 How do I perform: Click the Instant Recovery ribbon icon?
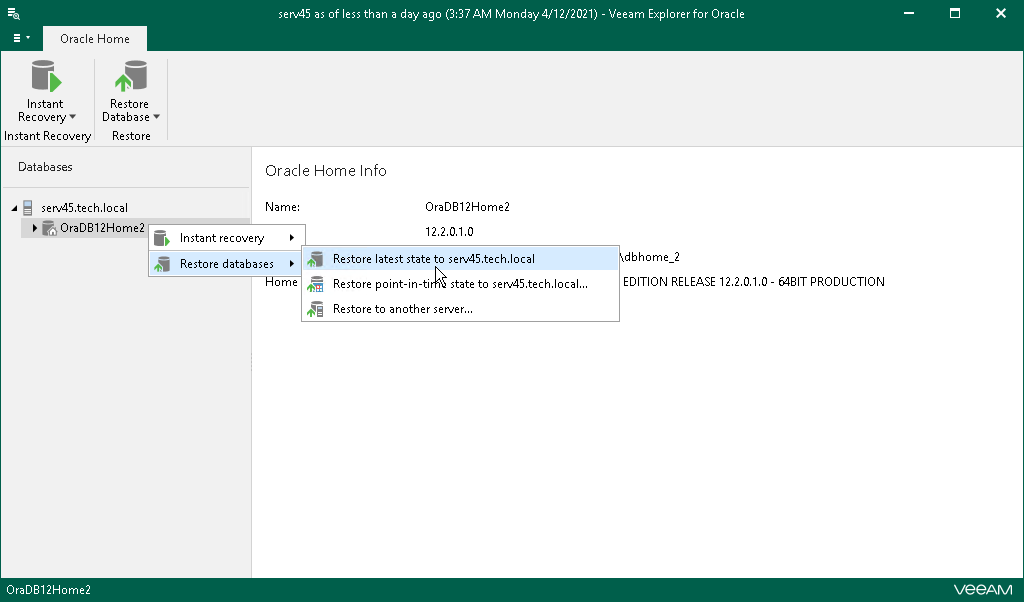coord(45,78)
